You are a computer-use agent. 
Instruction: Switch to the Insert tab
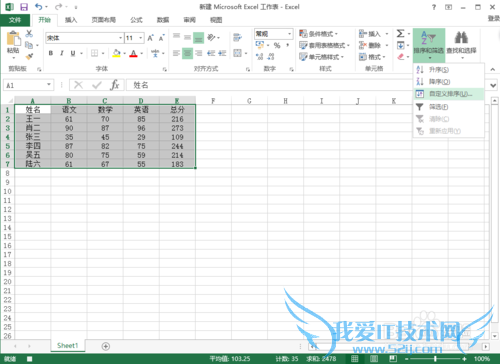pyautogui.click(x=71, y=20)
